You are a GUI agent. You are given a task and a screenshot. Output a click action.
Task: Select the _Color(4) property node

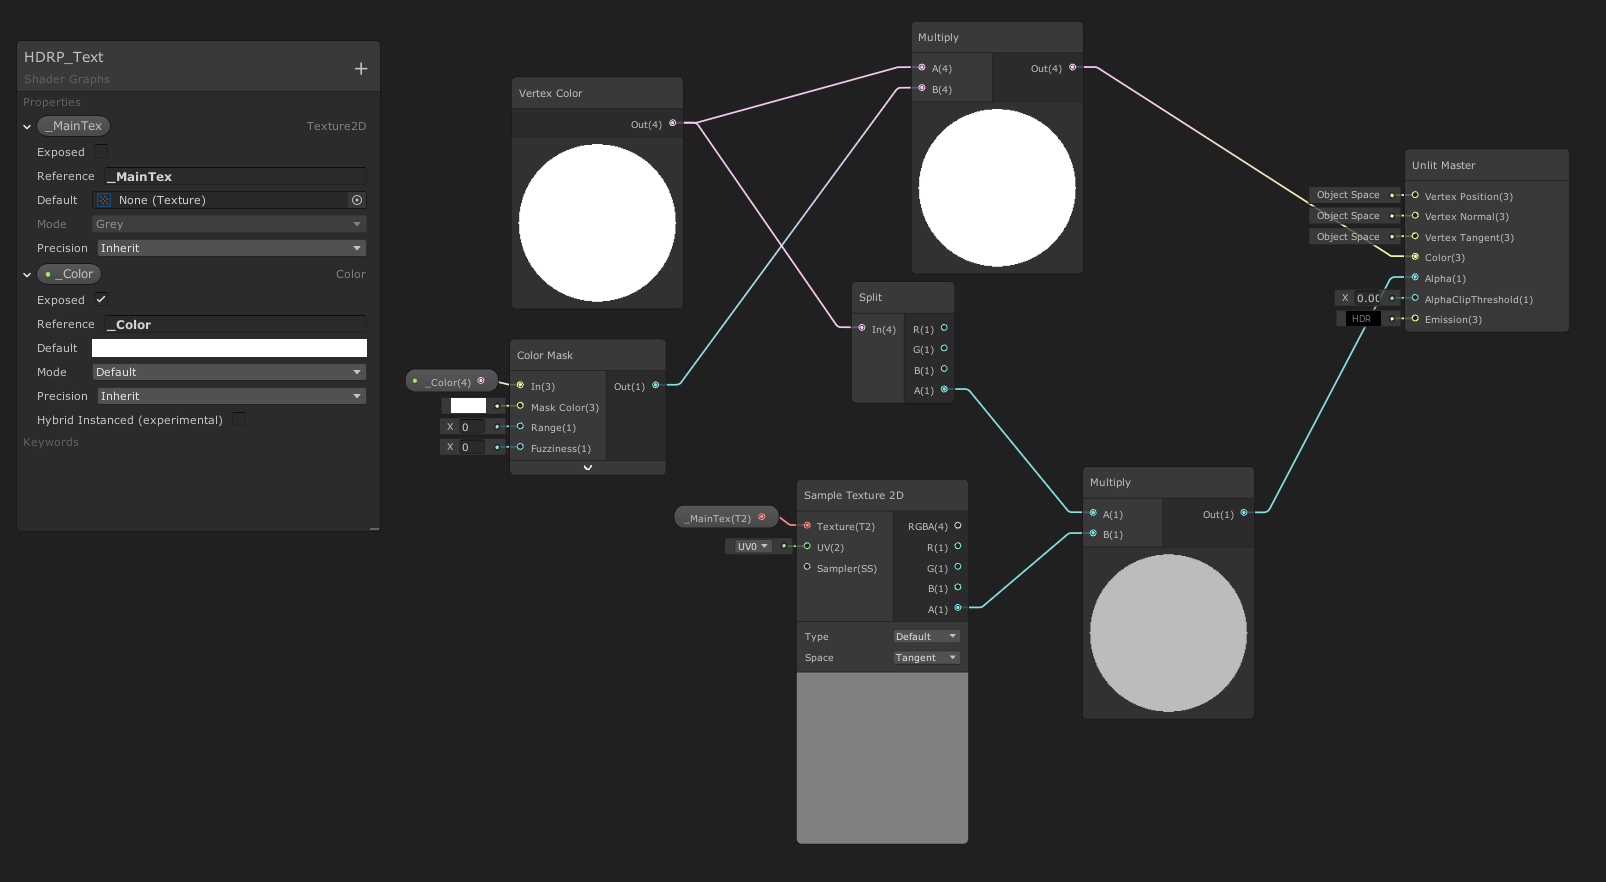click(x=449, y=381)
